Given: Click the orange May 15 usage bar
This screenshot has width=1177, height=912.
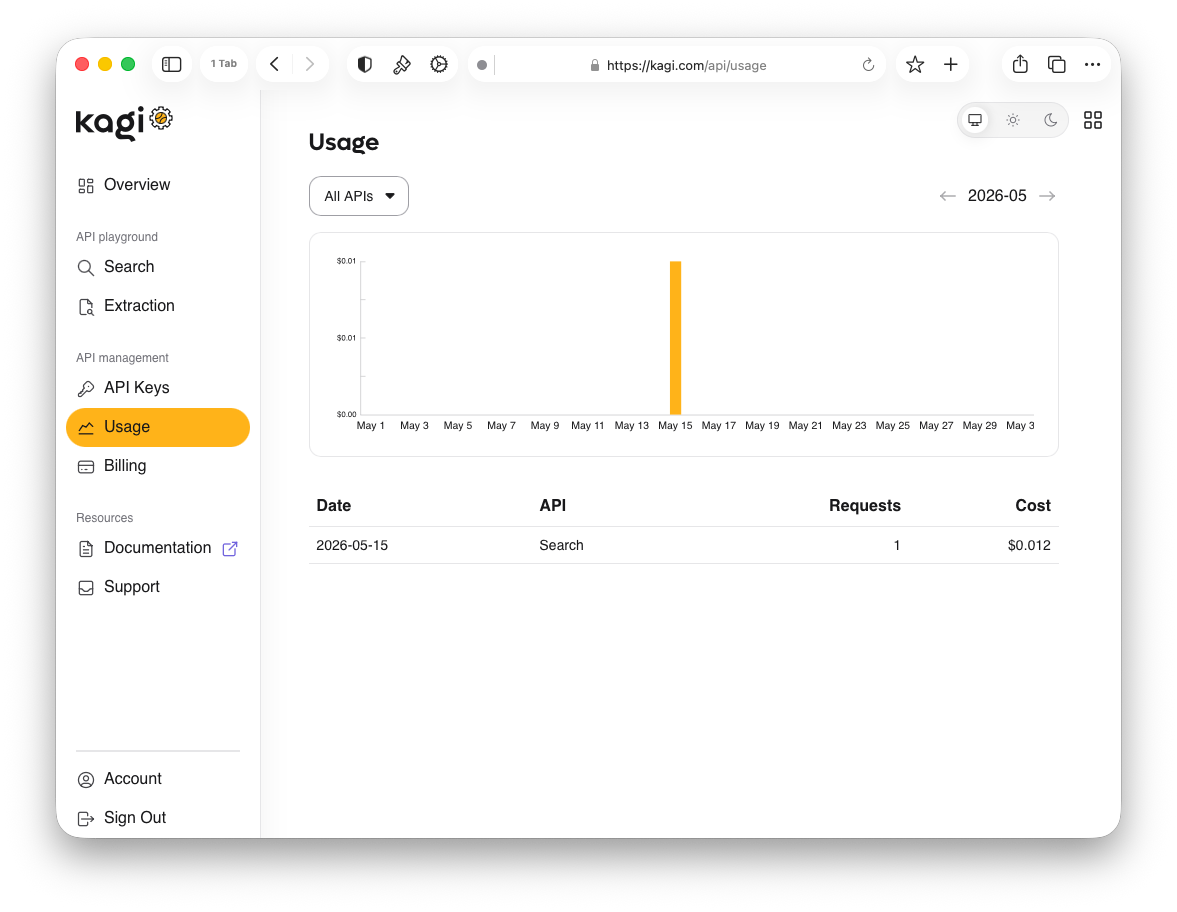Looking at the screenshot, I should (676, 338).
